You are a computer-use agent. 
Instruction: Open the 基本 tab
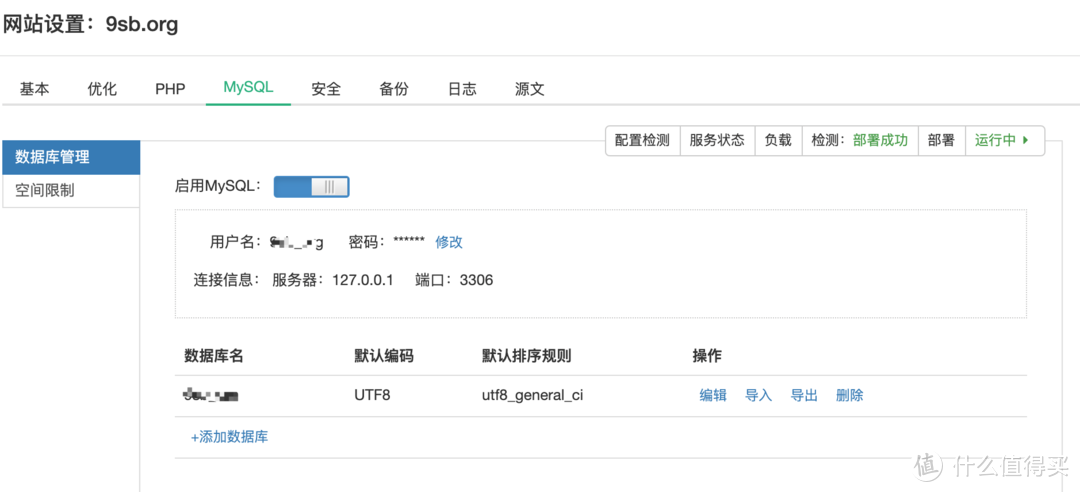[34, 89]
